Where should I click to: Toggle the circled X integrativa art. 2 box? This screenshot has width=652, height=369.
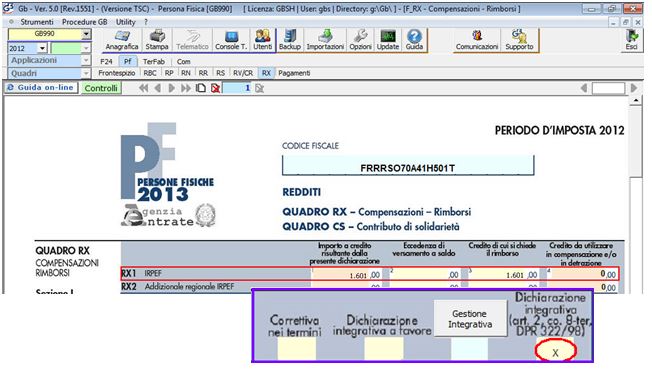coord(555,352)
